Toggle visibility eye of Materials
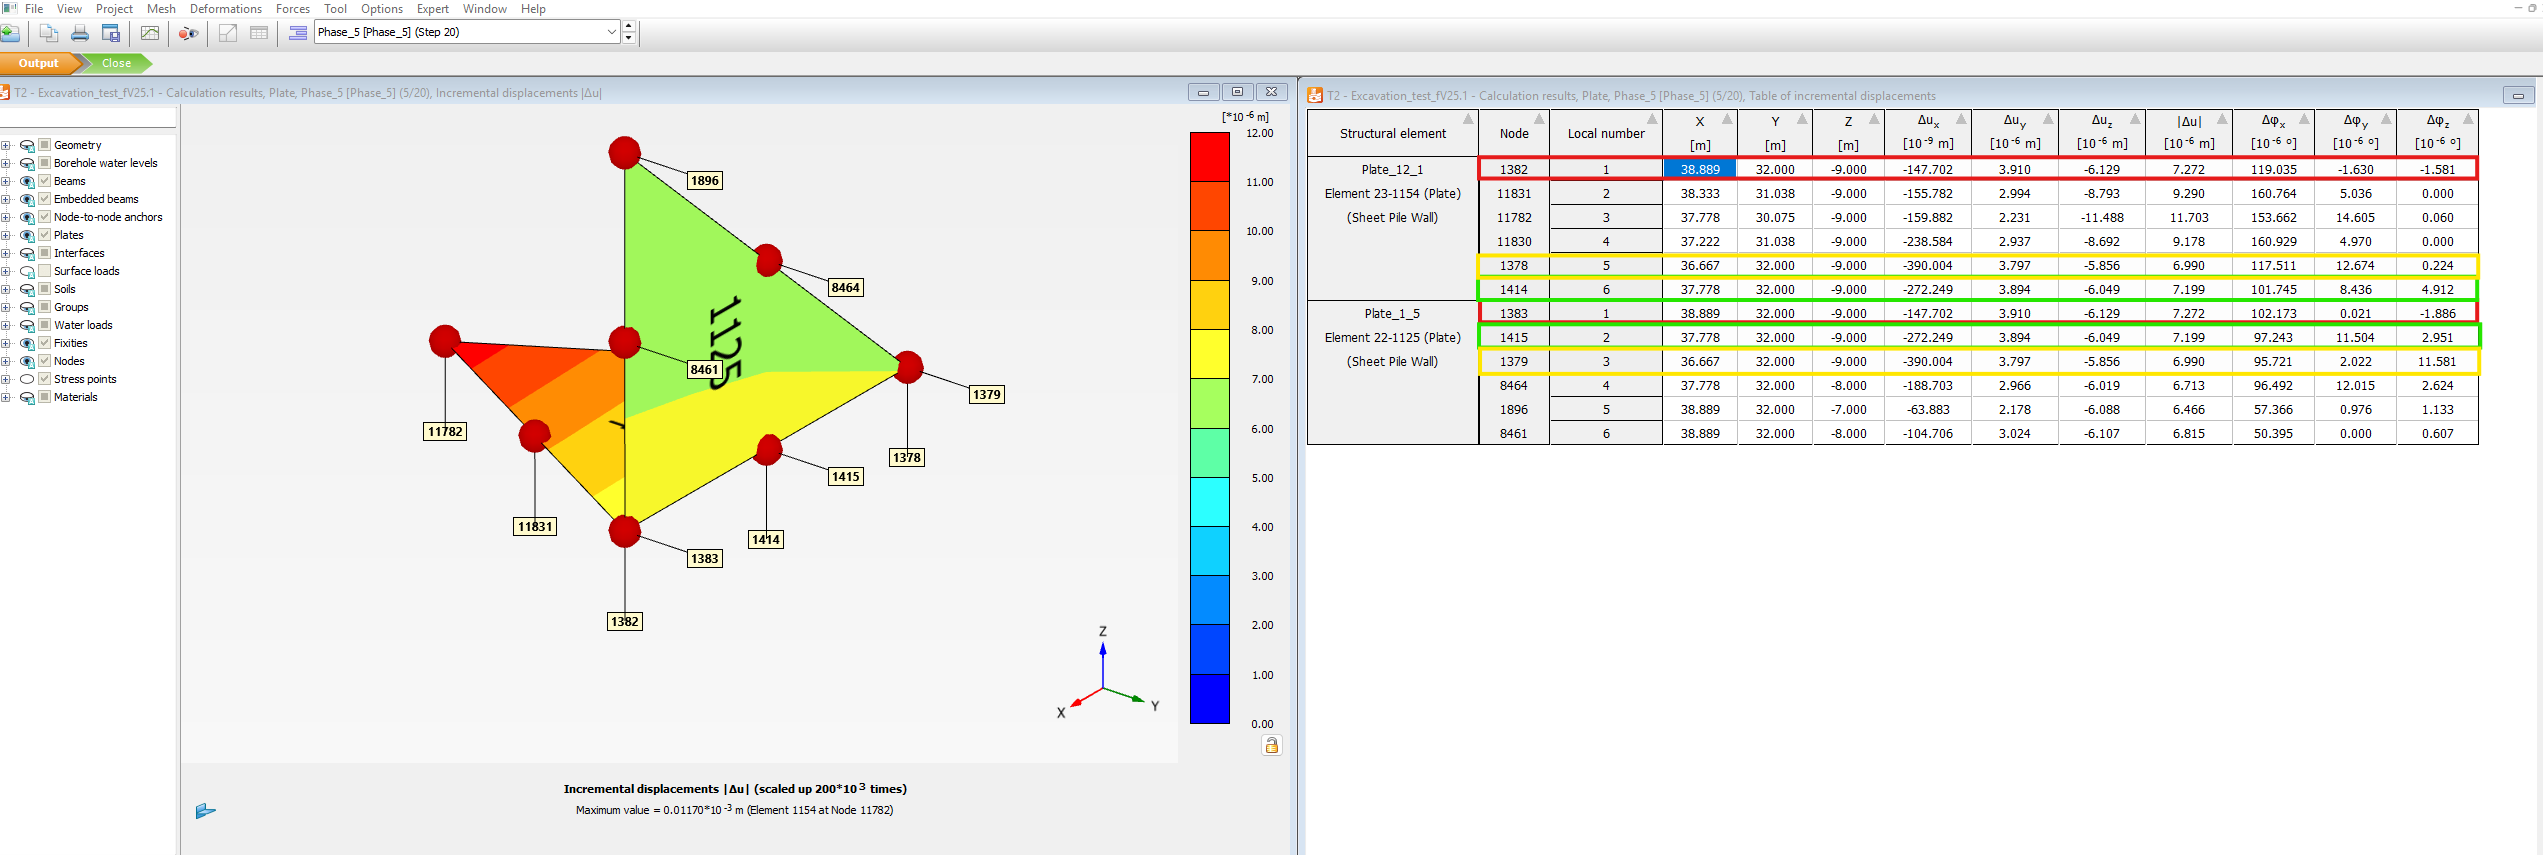The image size is (2543, 855). tap(27, 398)
